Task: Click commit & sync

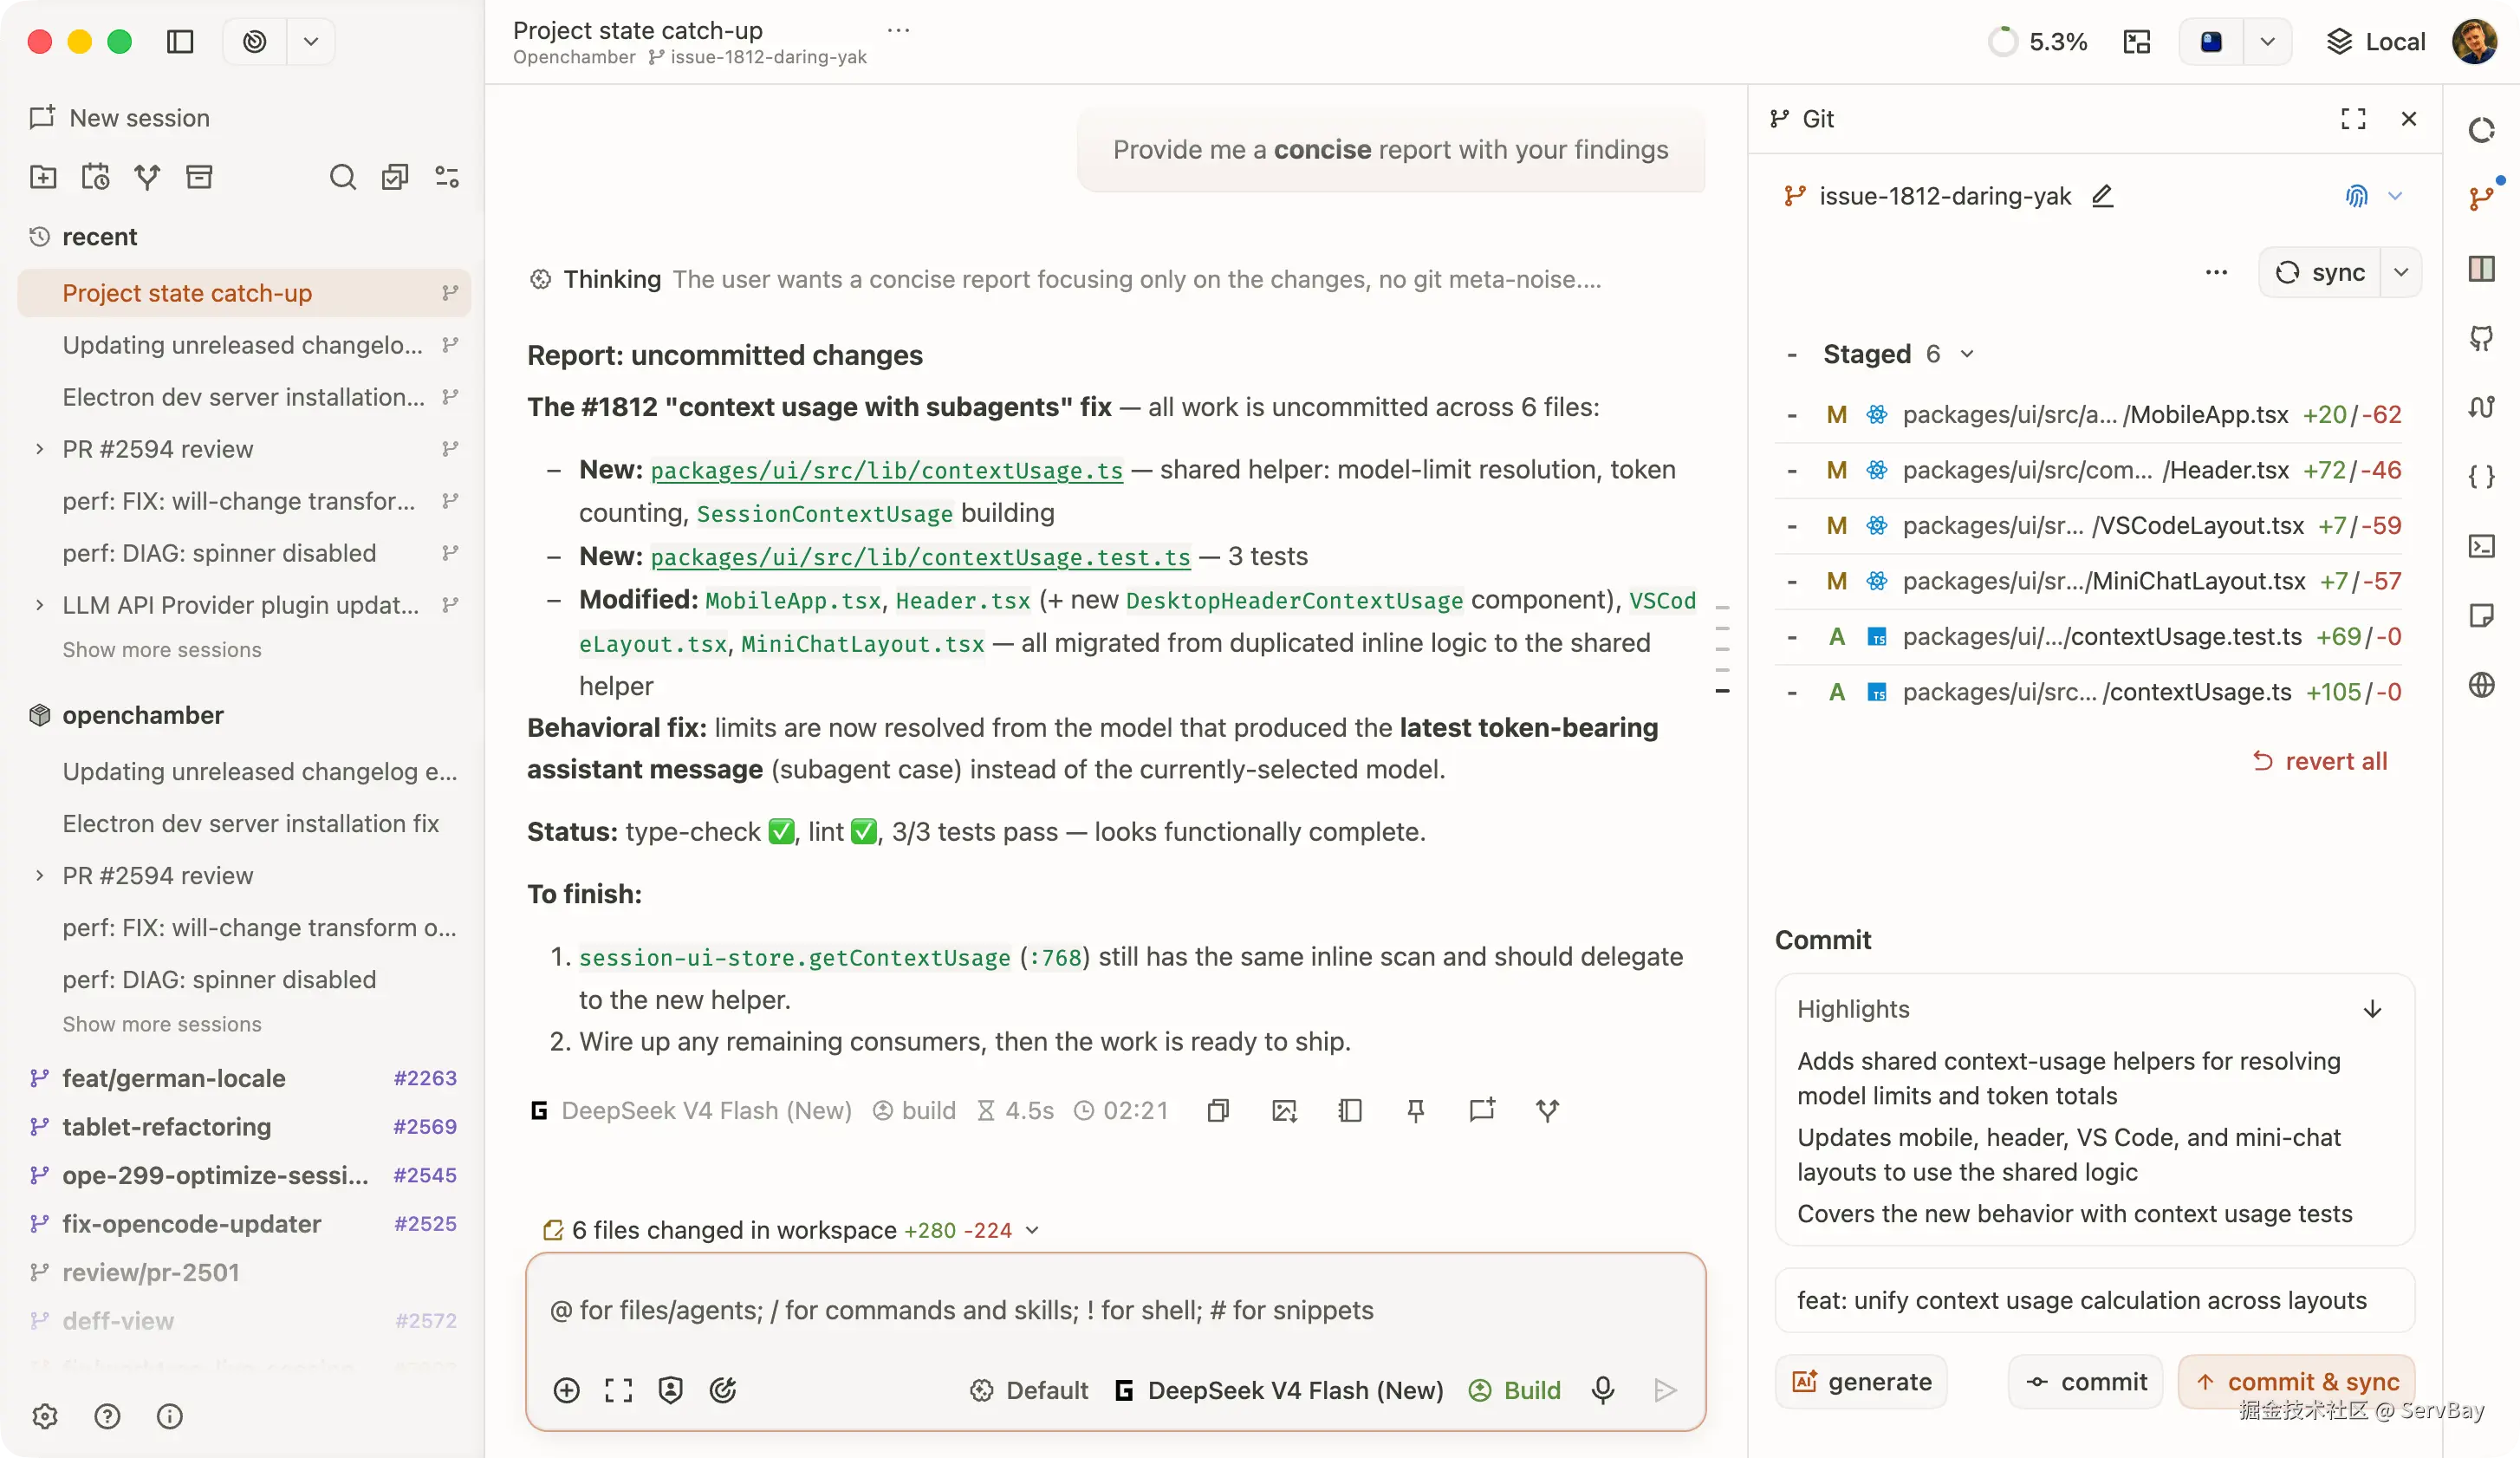Action: (2297, 1382)
